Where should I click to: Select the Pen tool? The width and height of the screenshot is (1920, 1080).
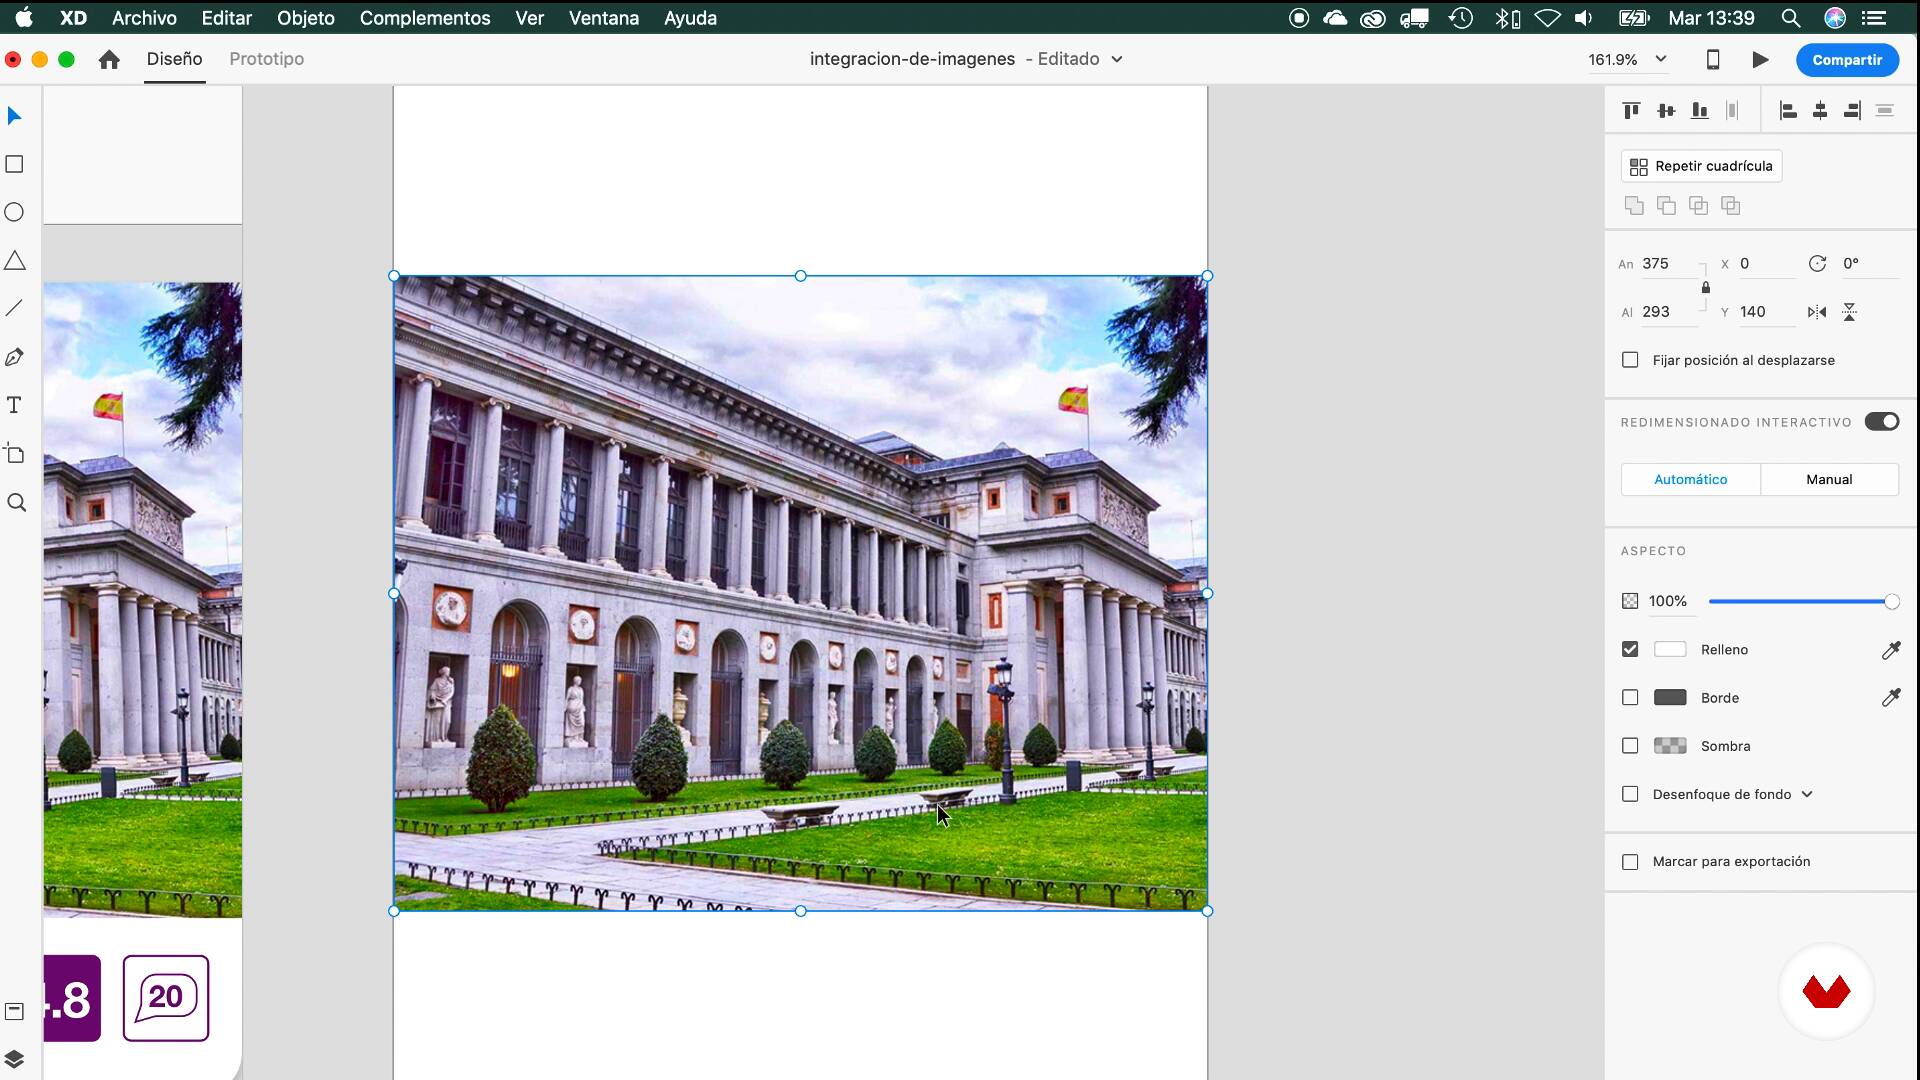click(14, 357)
